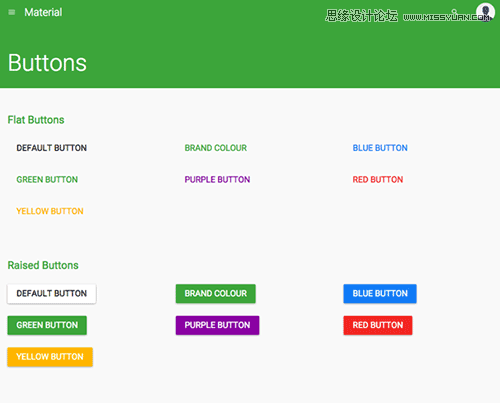Open the hamburger navigation menu
Viewport: 500px width, 403px height.
pos(12,13)
